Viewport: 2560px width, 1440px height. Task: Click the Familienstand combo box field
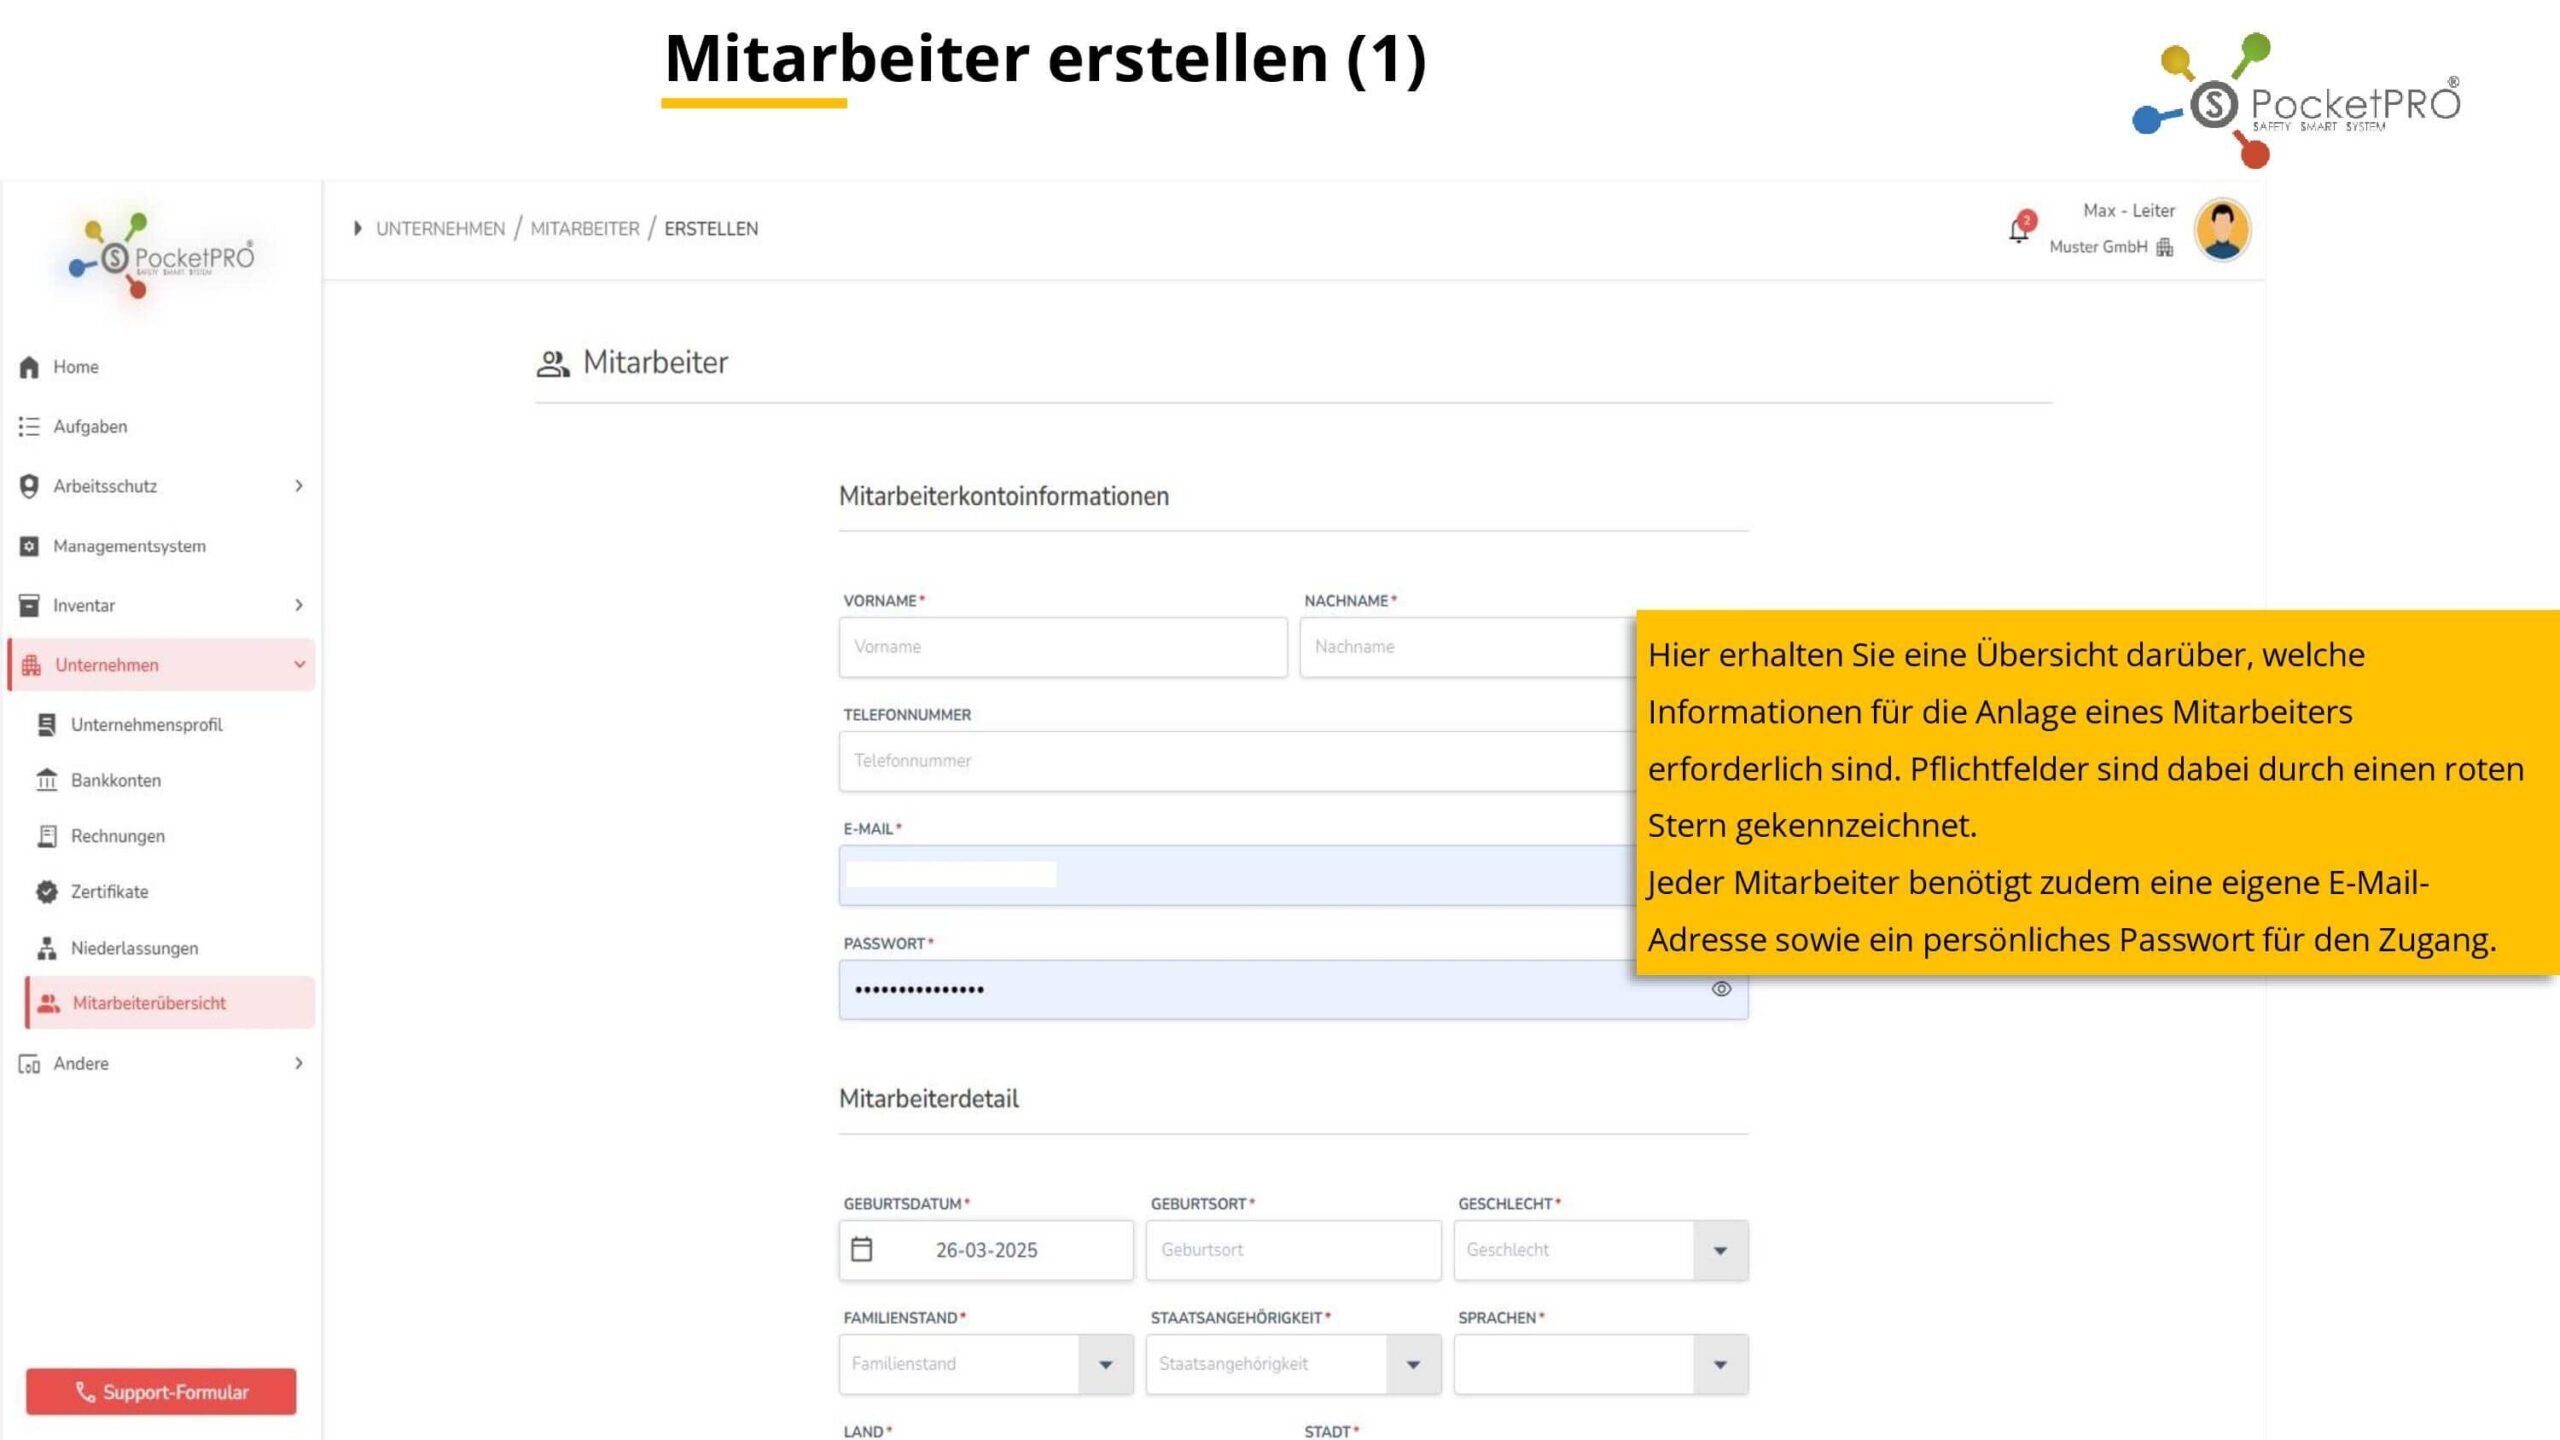[x=986, y=1364]
